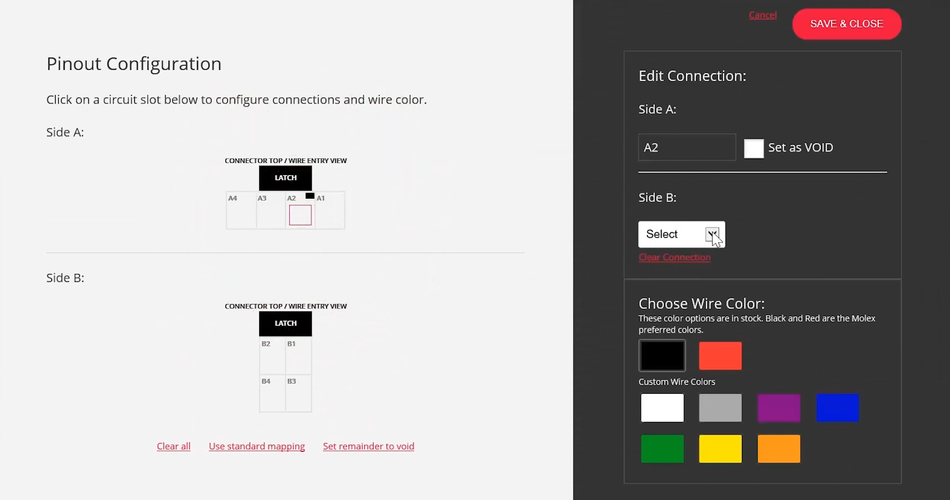Click the SAVE & CLOSE button
950x500 pixels.
click(x=846, y=24)
